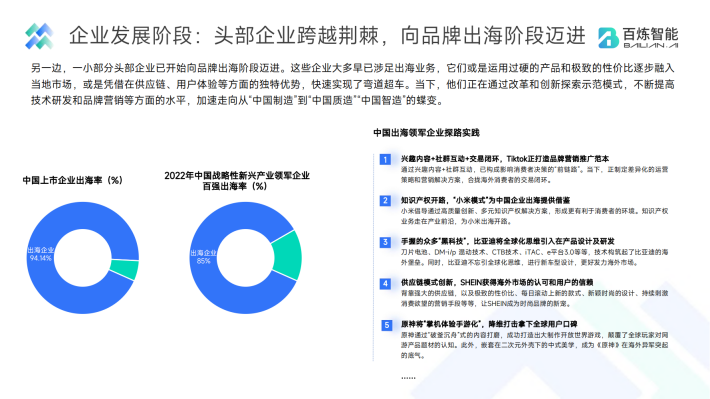Click the title 企业发展阶段 heading
The height and width of the screenshot is (399, 710).
point(327,36)
